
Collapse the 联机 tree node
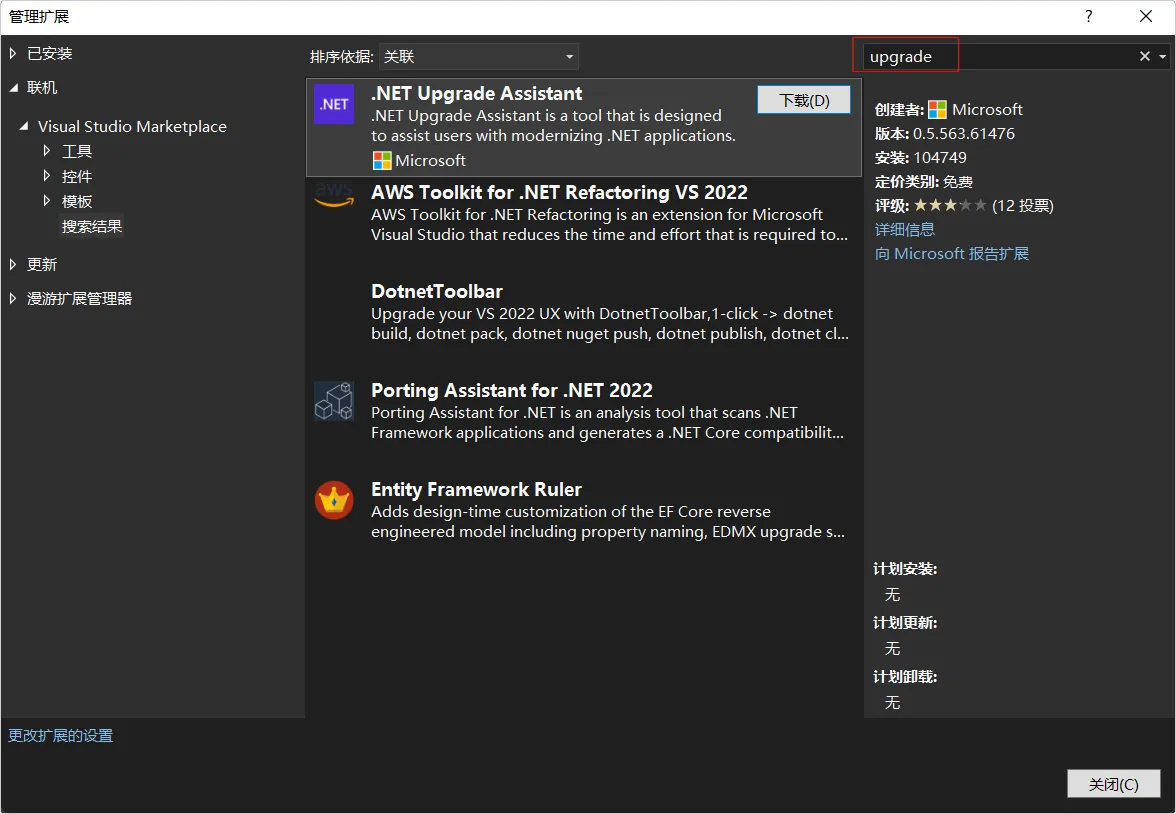click(14, 88)
